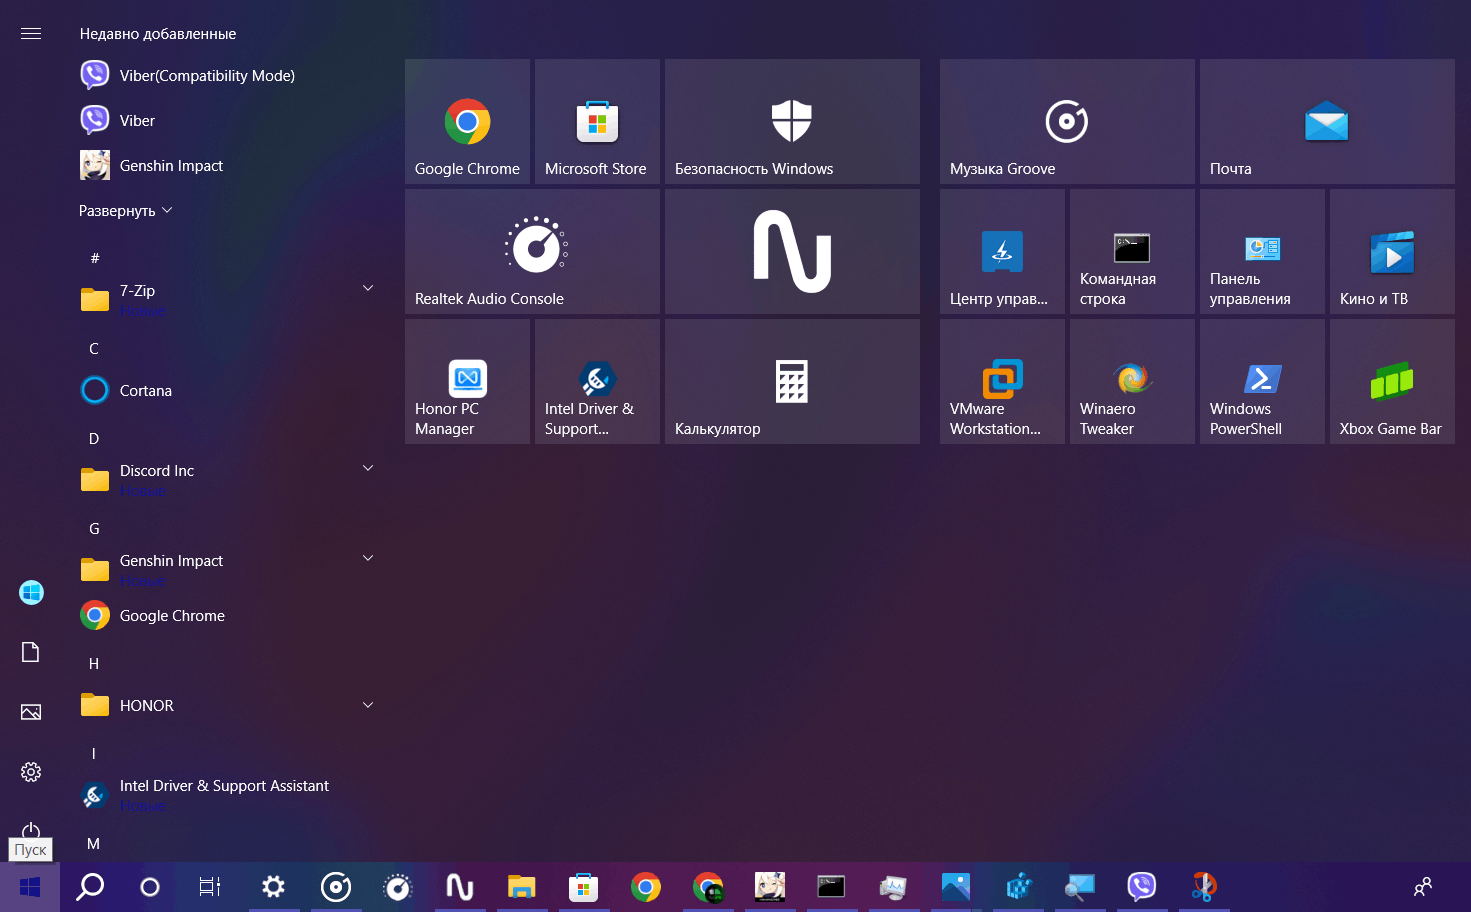Open the Центр управ... tile
This screenshot has height=912, width=1471.
(x=1002, y=251)
